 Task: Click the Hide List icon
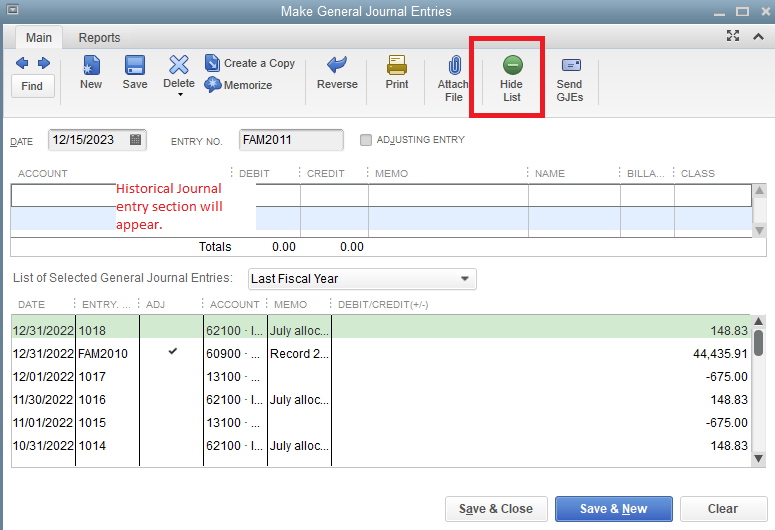pyautogui.click(x=513, y=65)
